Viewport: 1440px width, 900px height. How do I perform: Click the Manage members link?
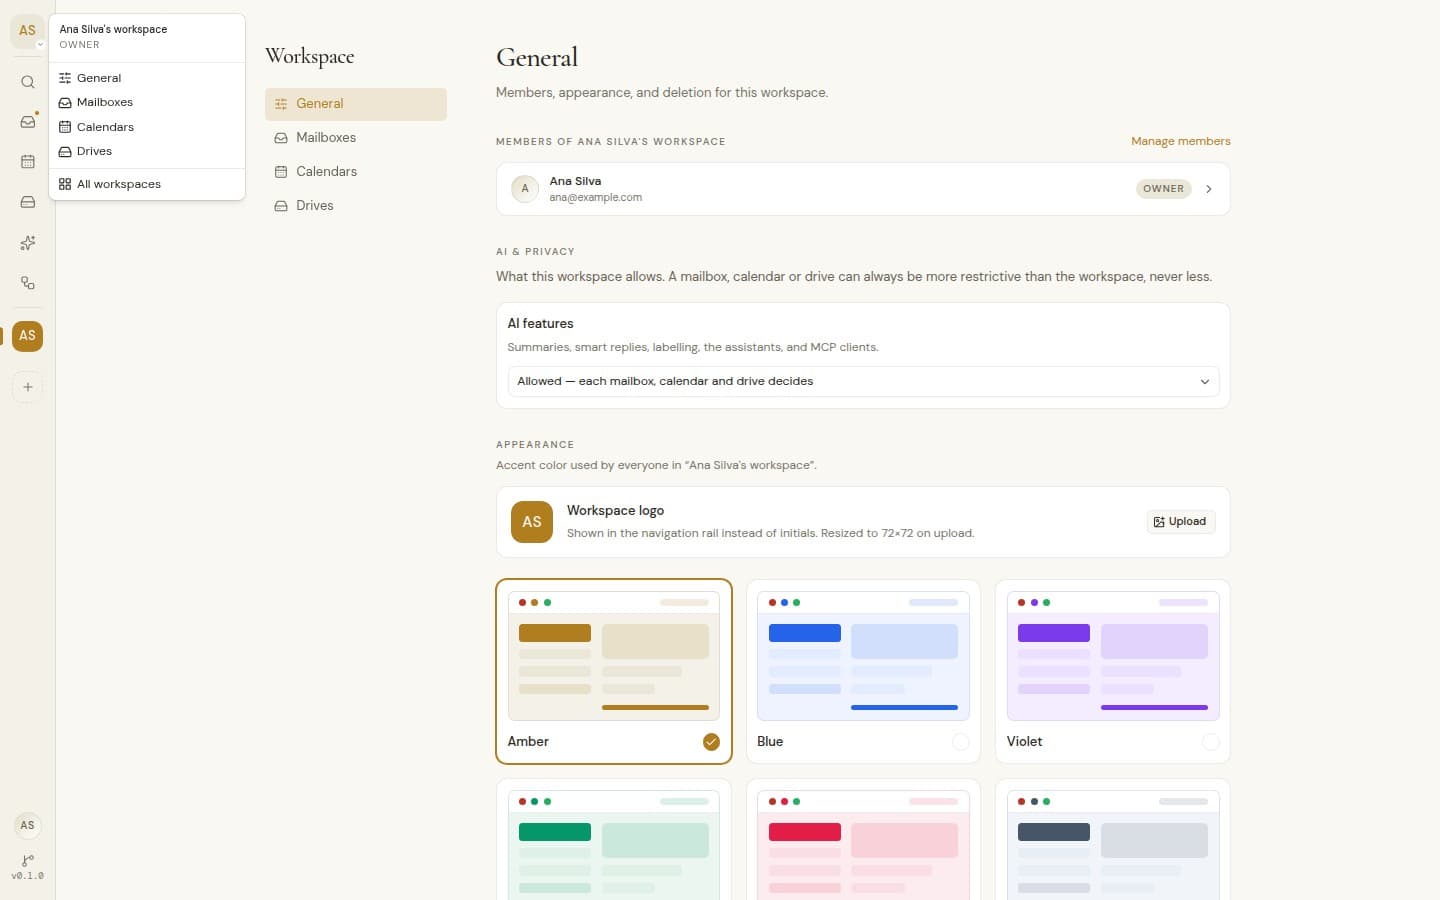pyautogui.click(x=1180, y=141)
